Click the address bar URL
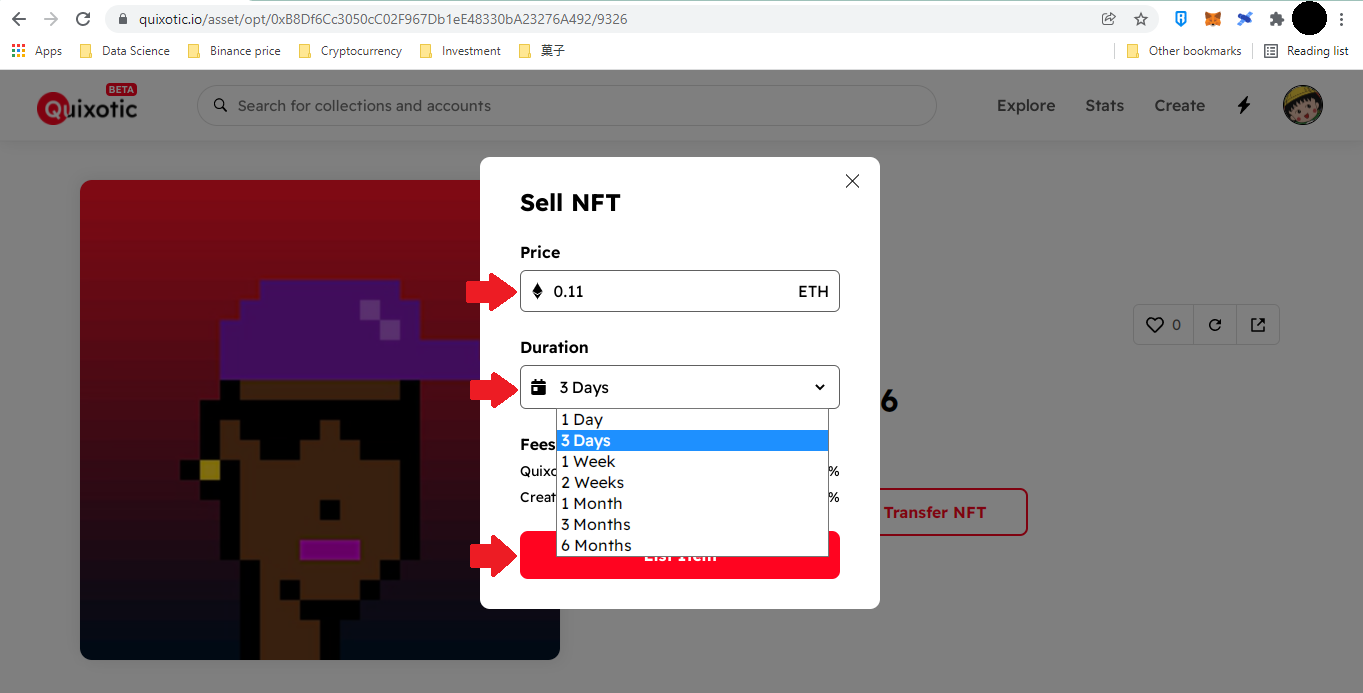The width and height of the screenshot is (1363, 693). (x=381, y=19)
